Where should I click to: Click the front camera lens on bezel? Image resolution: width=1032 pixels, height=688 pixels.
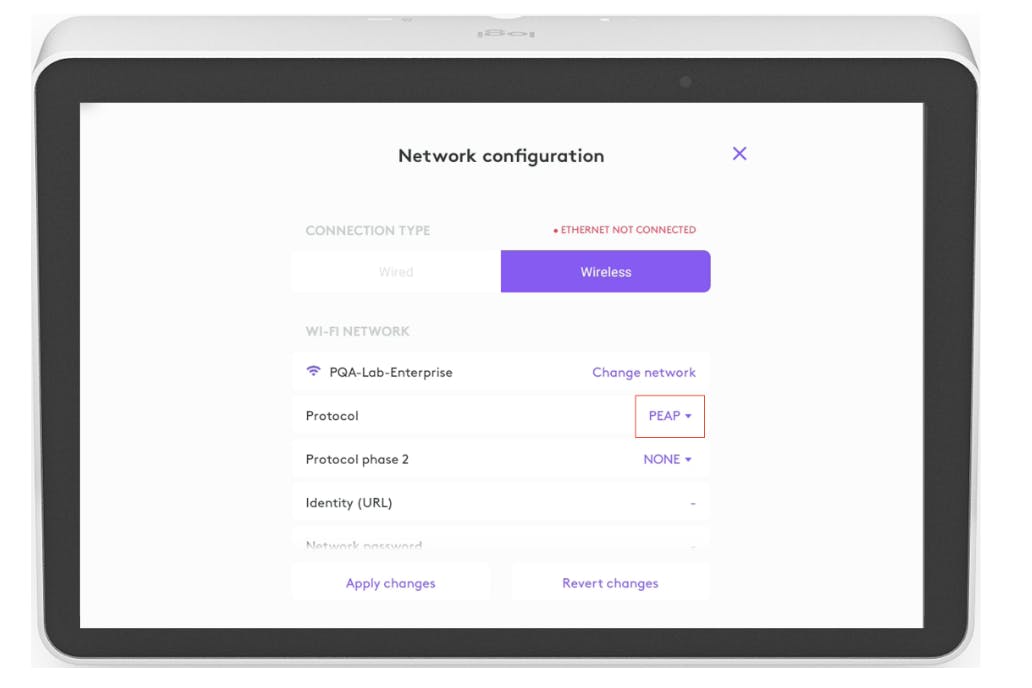tap(685, 82)
